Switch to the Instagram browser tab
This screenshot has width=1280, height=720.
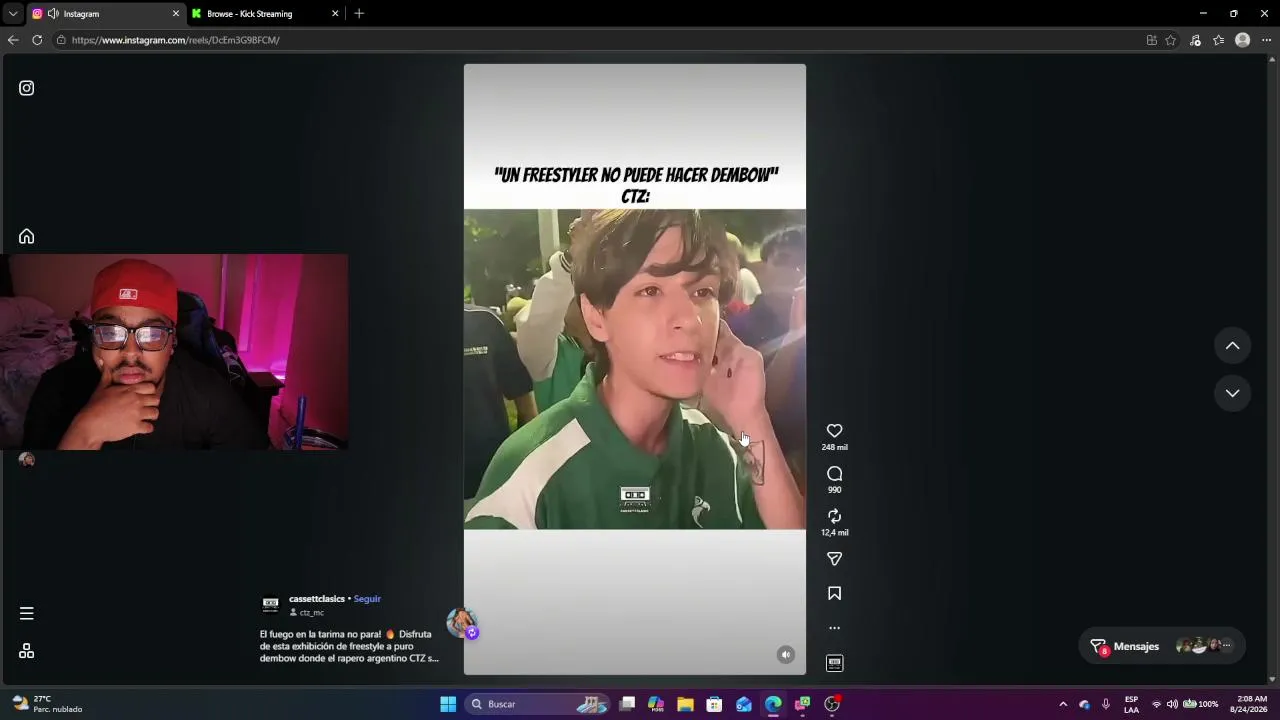[x=105, y=14]
